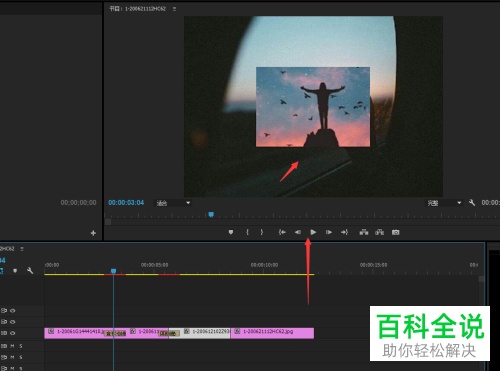This screenshot has height=371, width=500.
Task: Select the clip 1-200621112HC62.jpg
Action: [x=272, y=333]
